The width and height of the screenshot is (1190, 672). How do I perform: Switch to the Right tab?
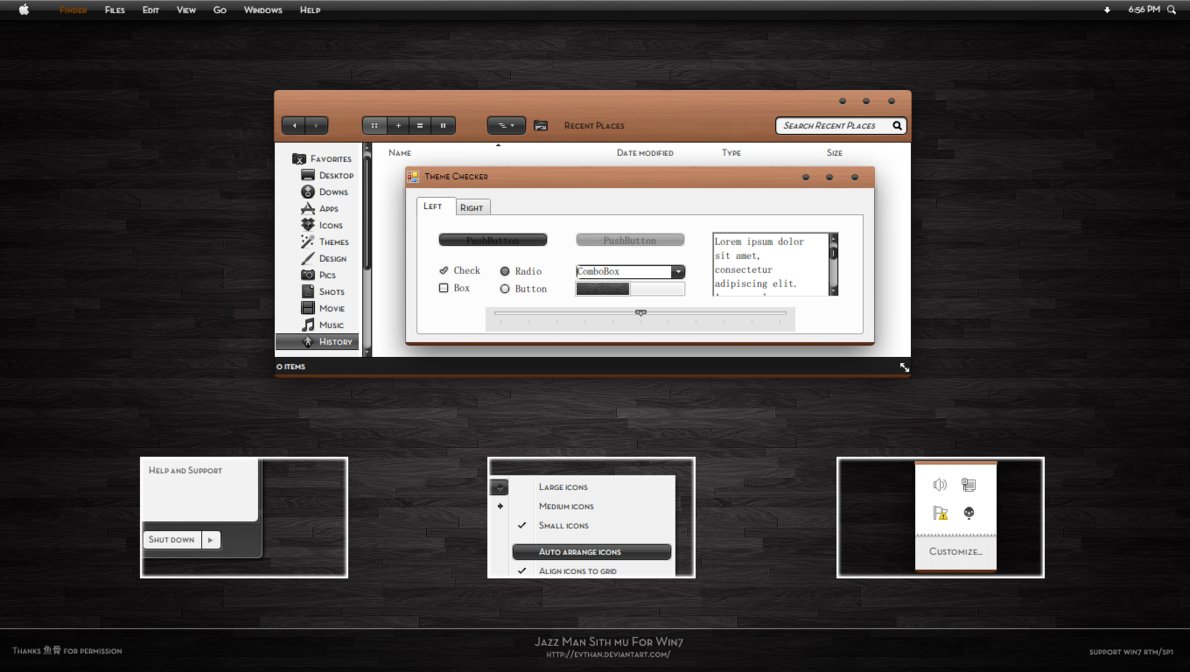pyautogui.click(x=472, y=208)
